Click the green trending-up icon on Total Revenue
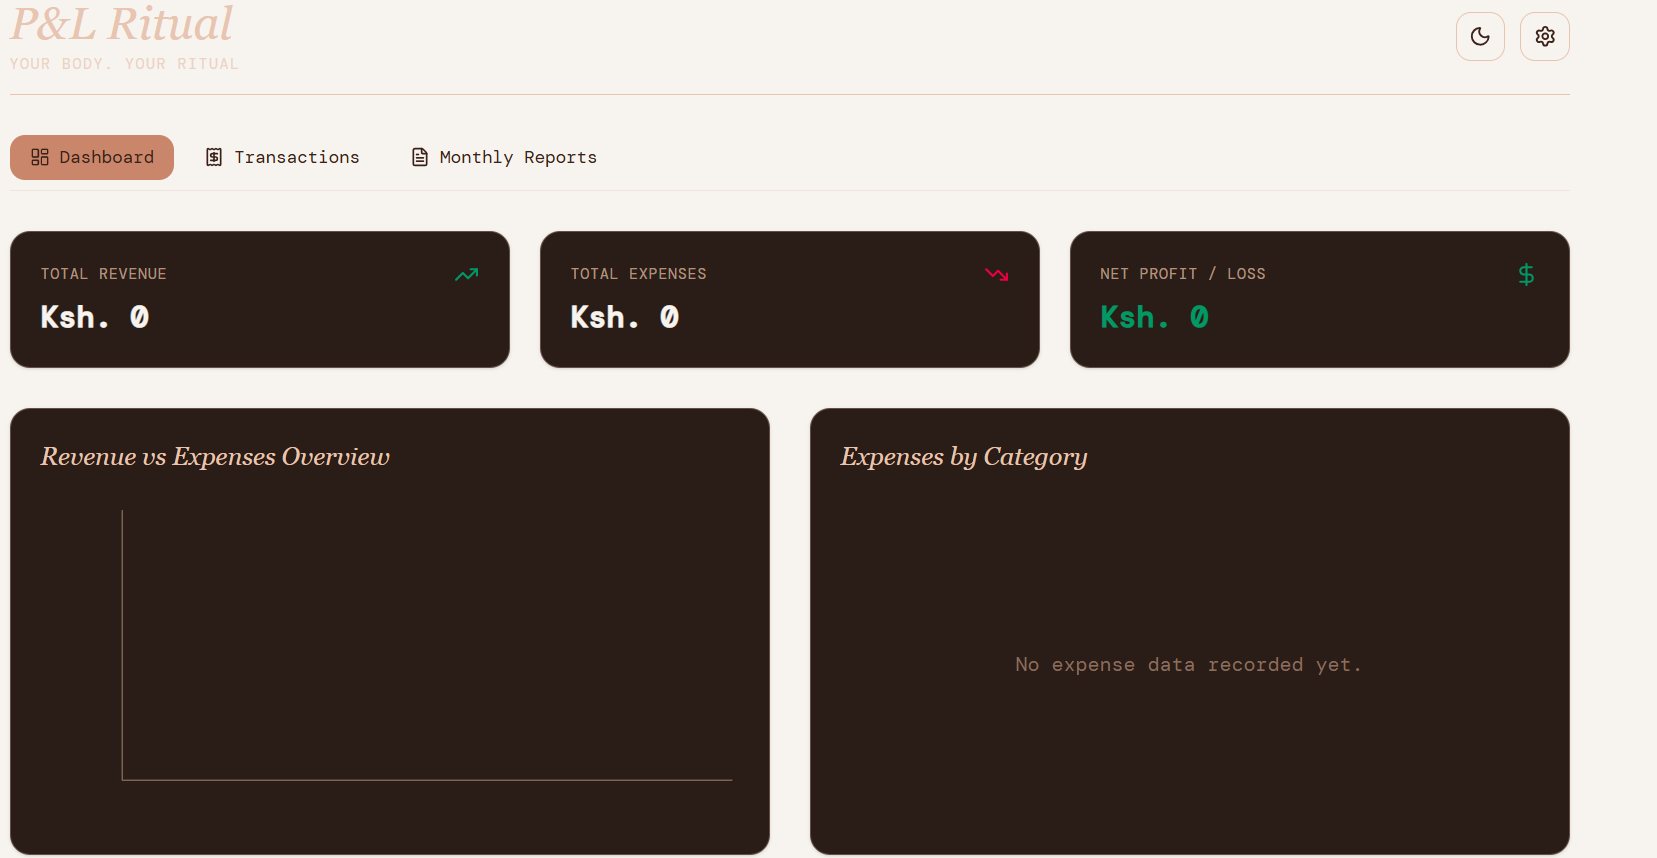 pyautogui.click(x=467, y=274)
